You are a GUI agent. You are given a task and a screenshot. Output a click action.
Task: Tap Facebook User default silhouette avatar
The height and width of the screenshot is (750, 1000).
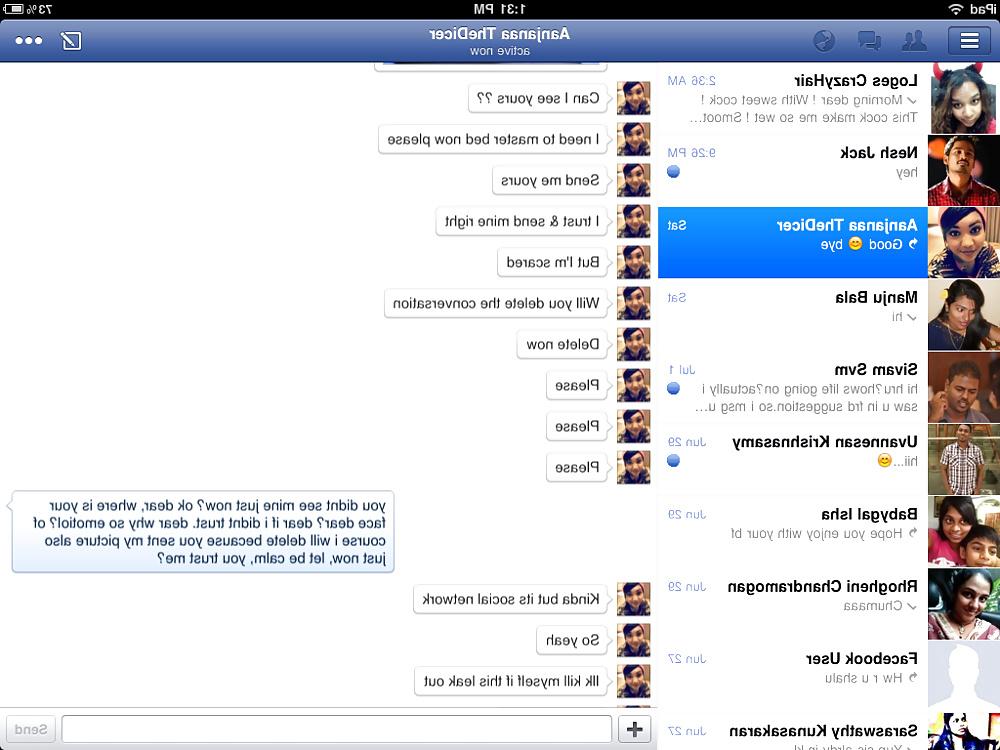(964, 676)
